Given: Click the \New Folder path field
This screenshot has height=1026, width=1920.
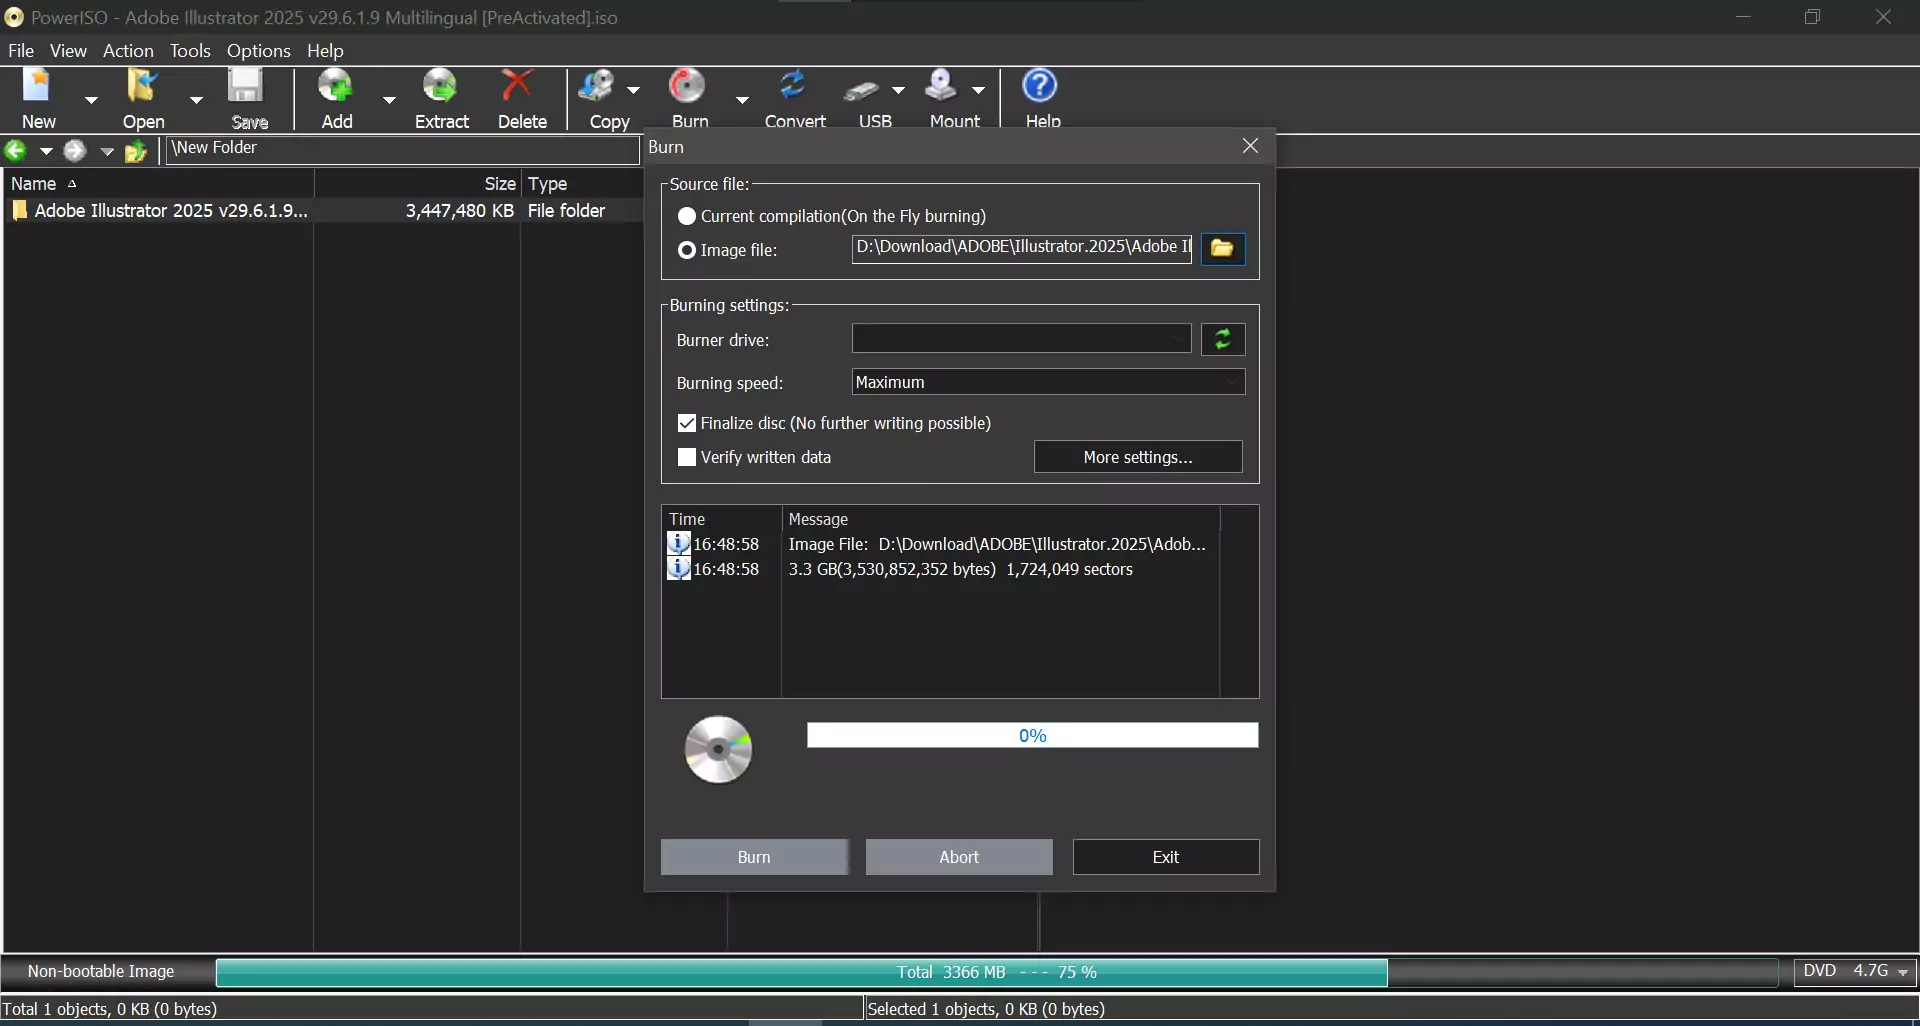Looking at the screenshot, I should tap(402, 149).
